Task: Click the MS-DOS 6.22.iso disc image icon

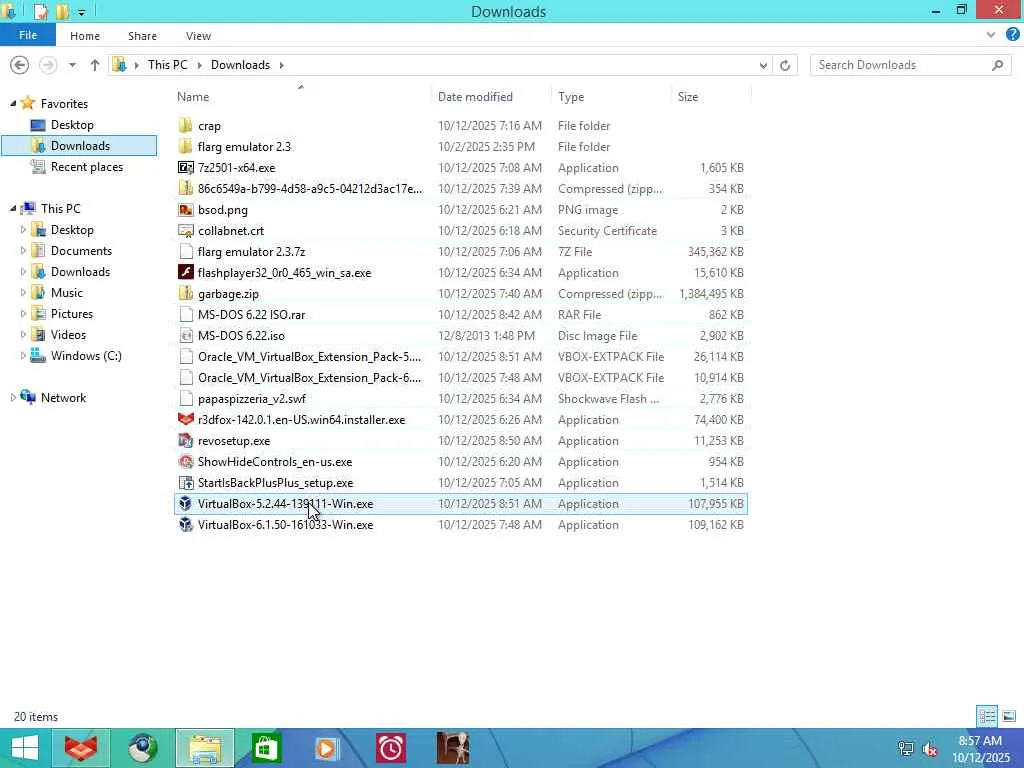Action: (x=185, y=336)
